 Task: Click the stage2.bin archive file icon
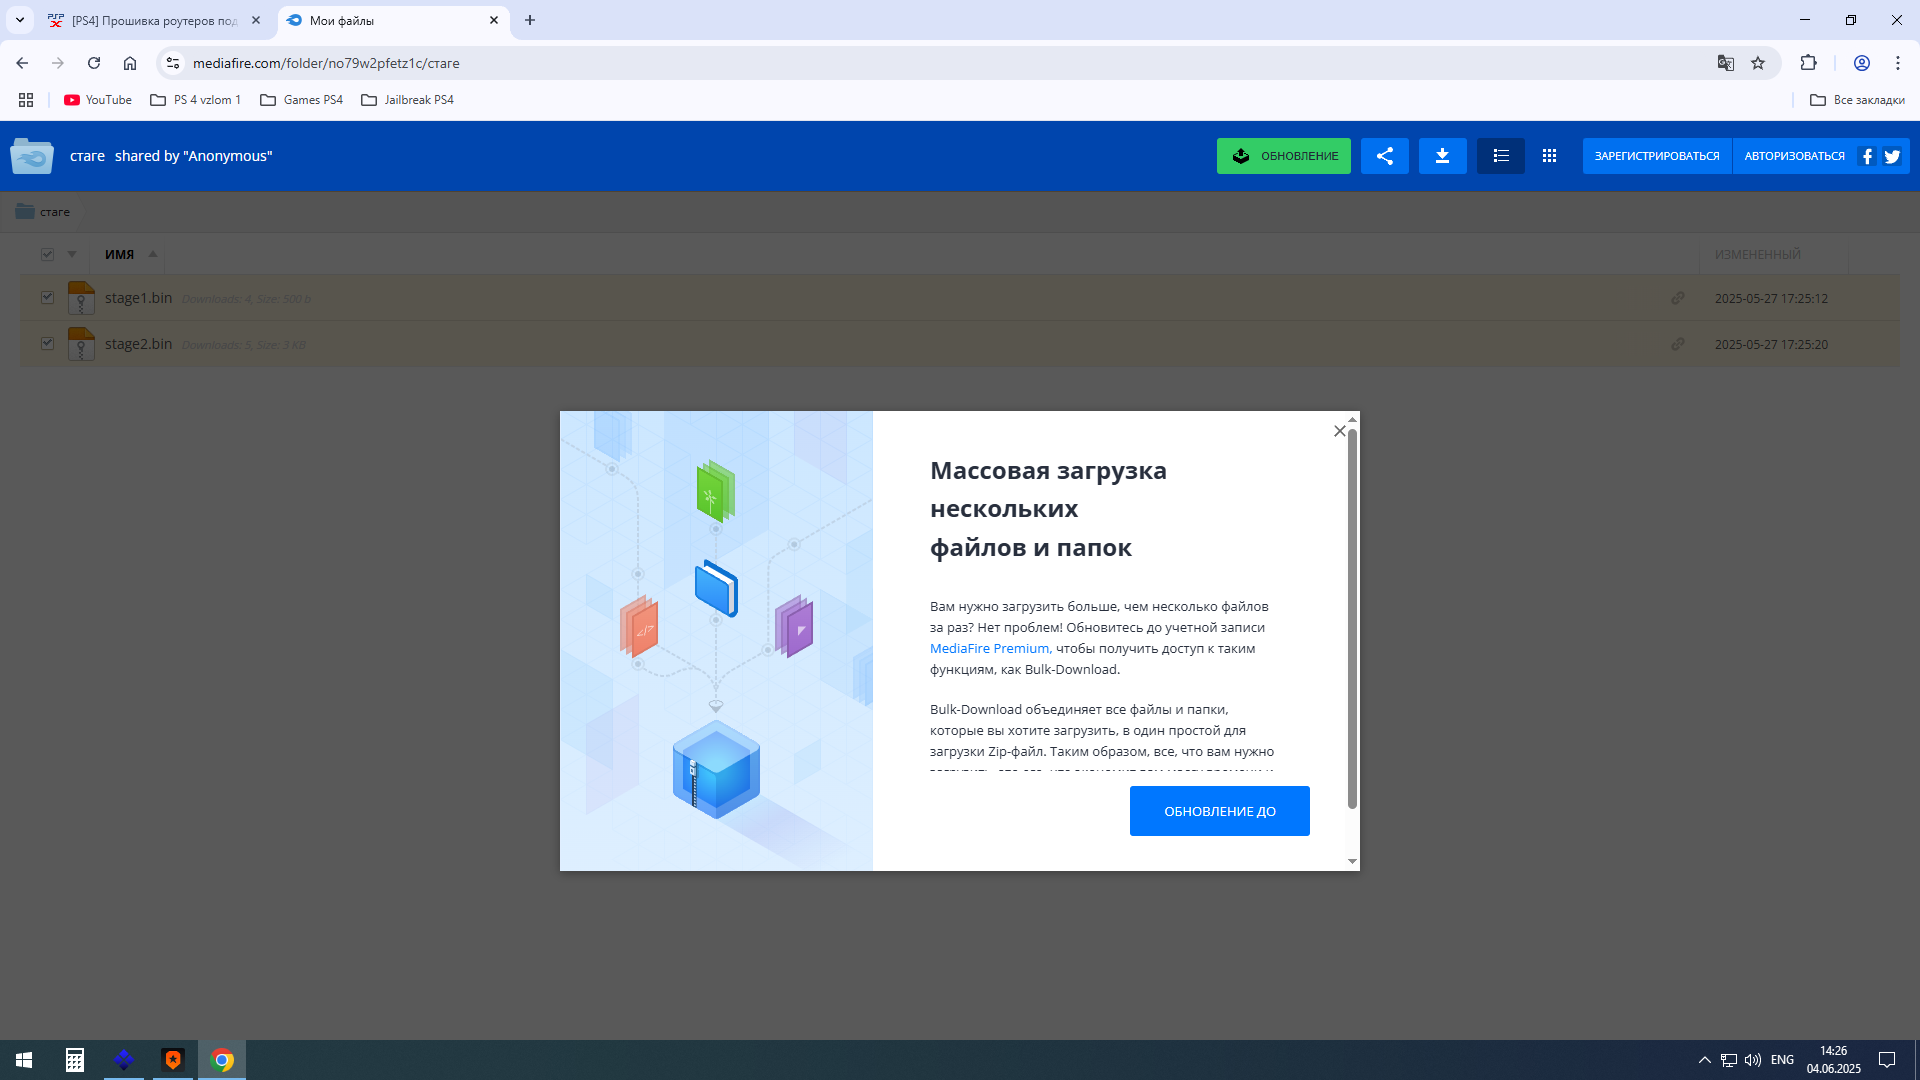(81, 344)
